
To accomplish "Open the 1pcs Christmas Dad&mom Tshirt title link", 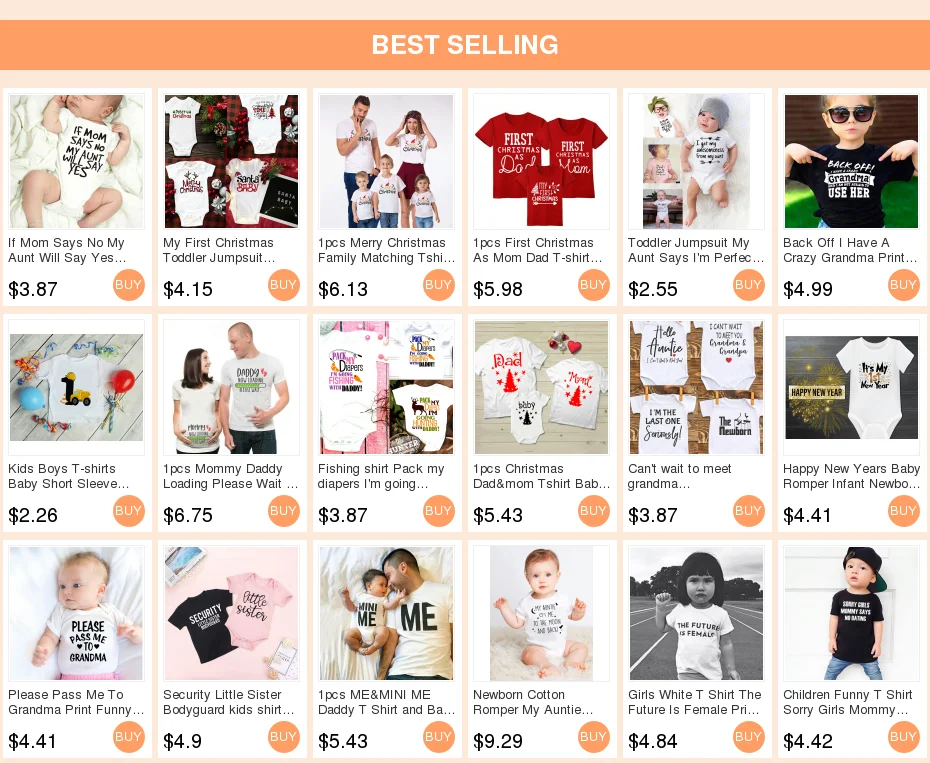I will pyautogui.click(x=542, y=476).
